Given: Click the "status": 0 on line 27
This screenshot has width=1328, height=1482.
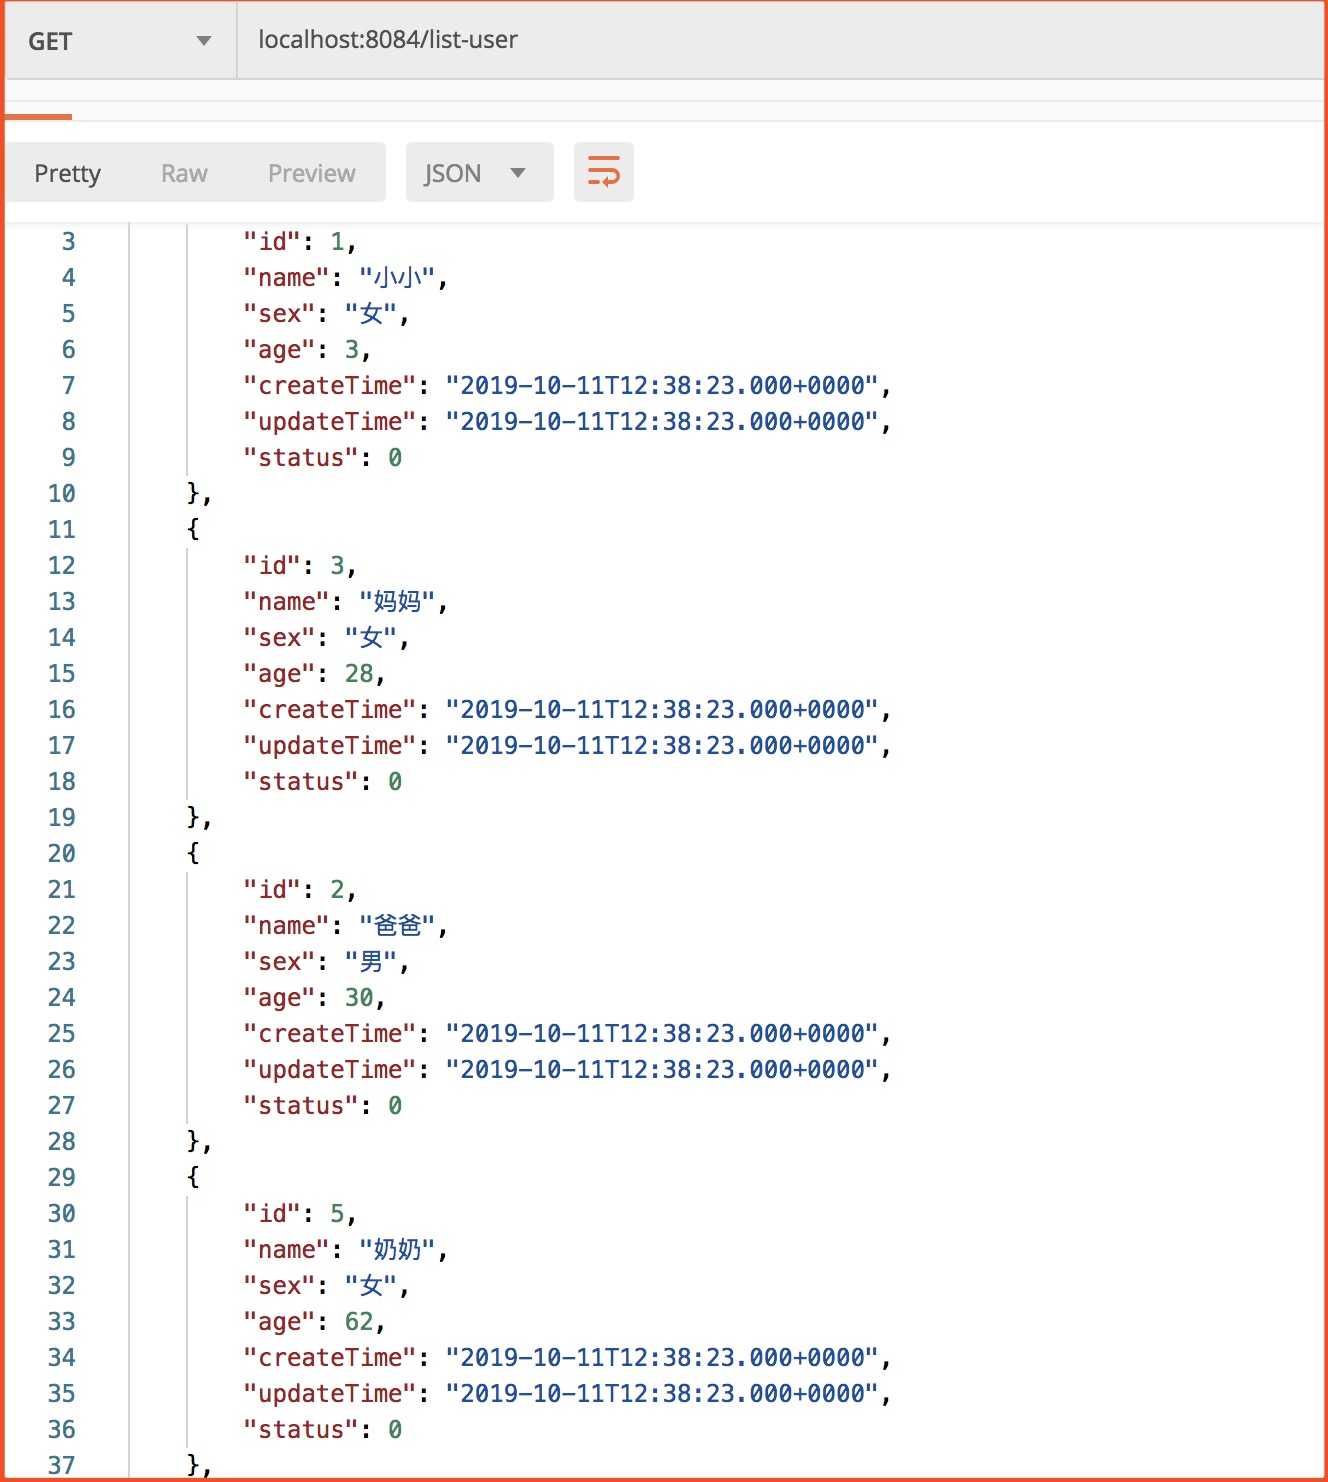Looking at the screenshot, I should click(322, 1105).
